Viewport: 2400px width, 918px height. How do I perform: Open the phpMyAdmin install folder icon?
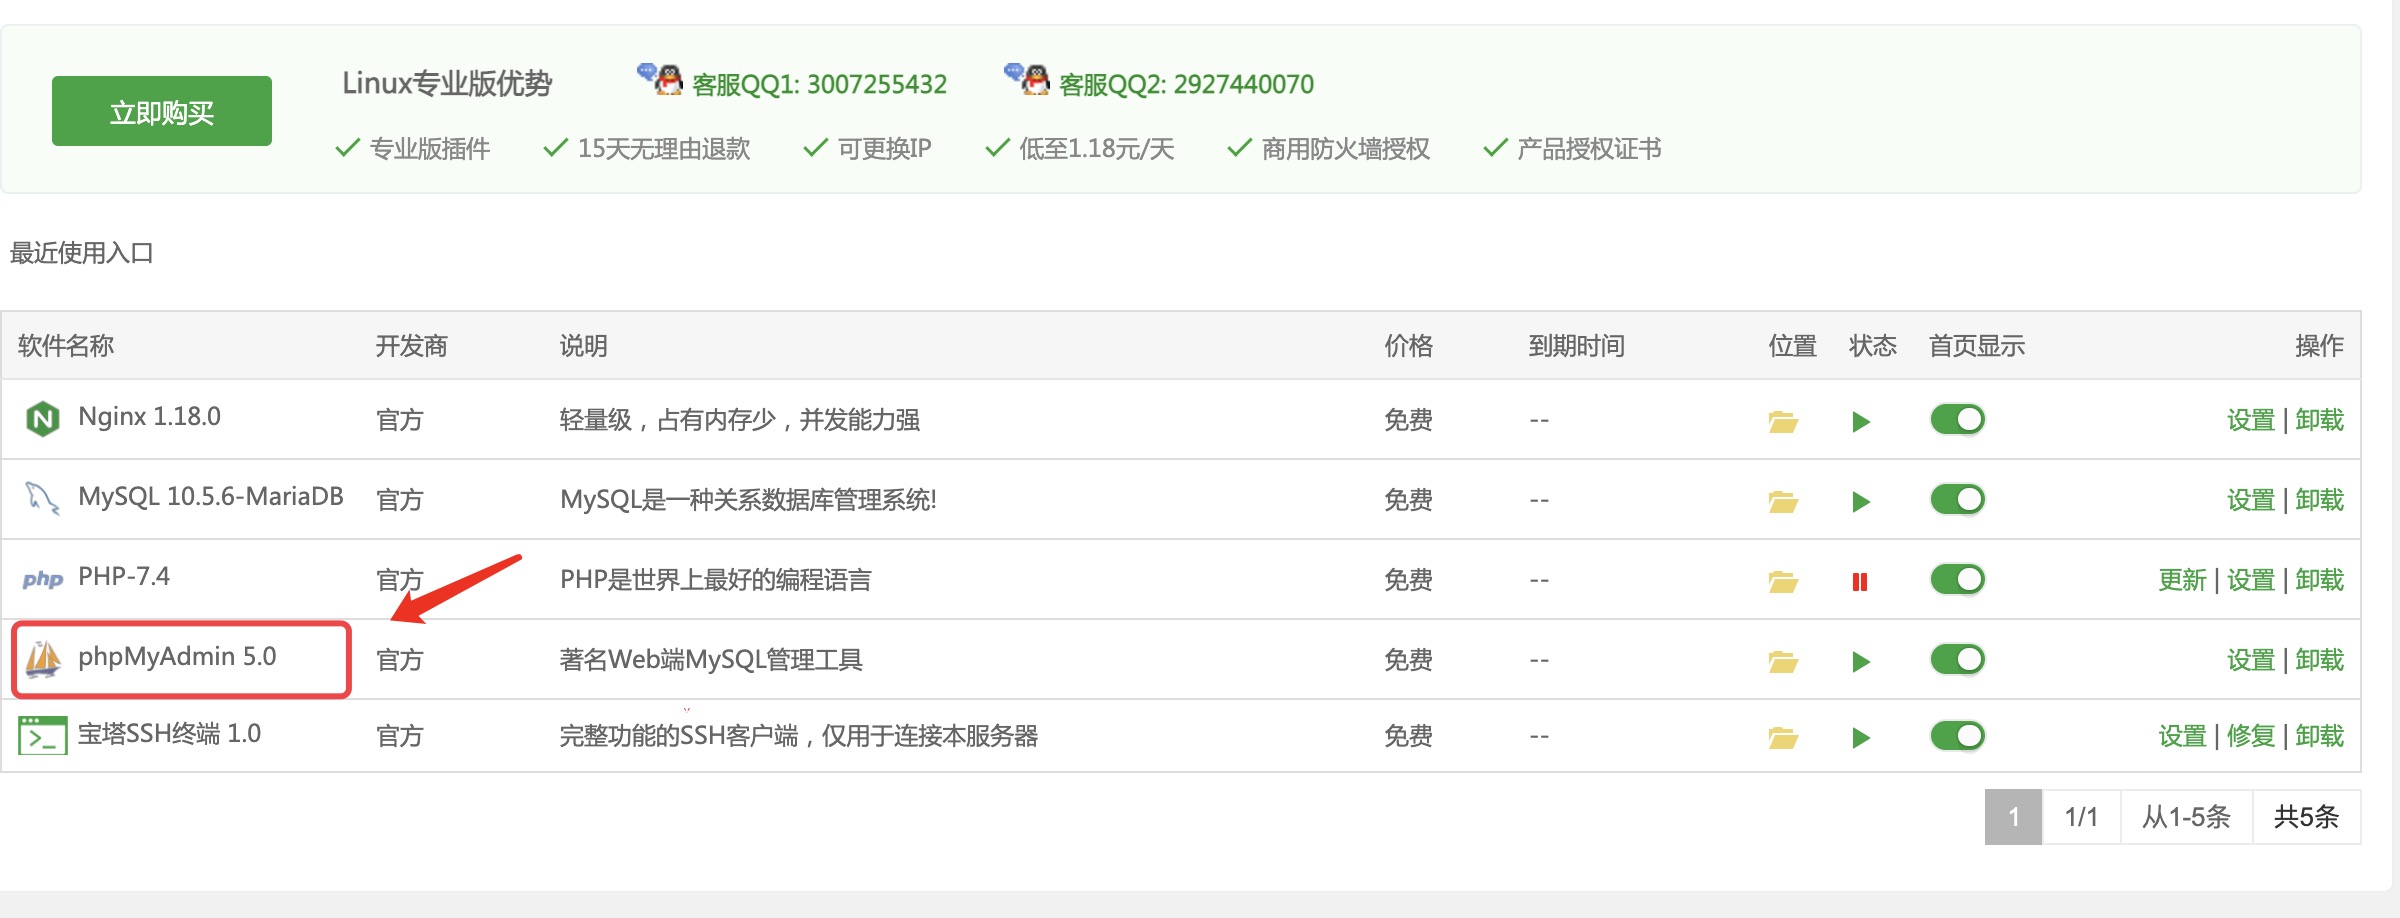click(1783, 662)
